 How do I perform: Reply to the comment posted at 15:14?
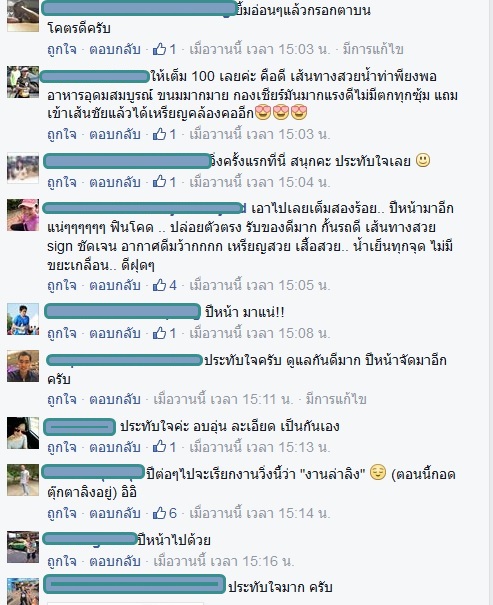(115, 513)
